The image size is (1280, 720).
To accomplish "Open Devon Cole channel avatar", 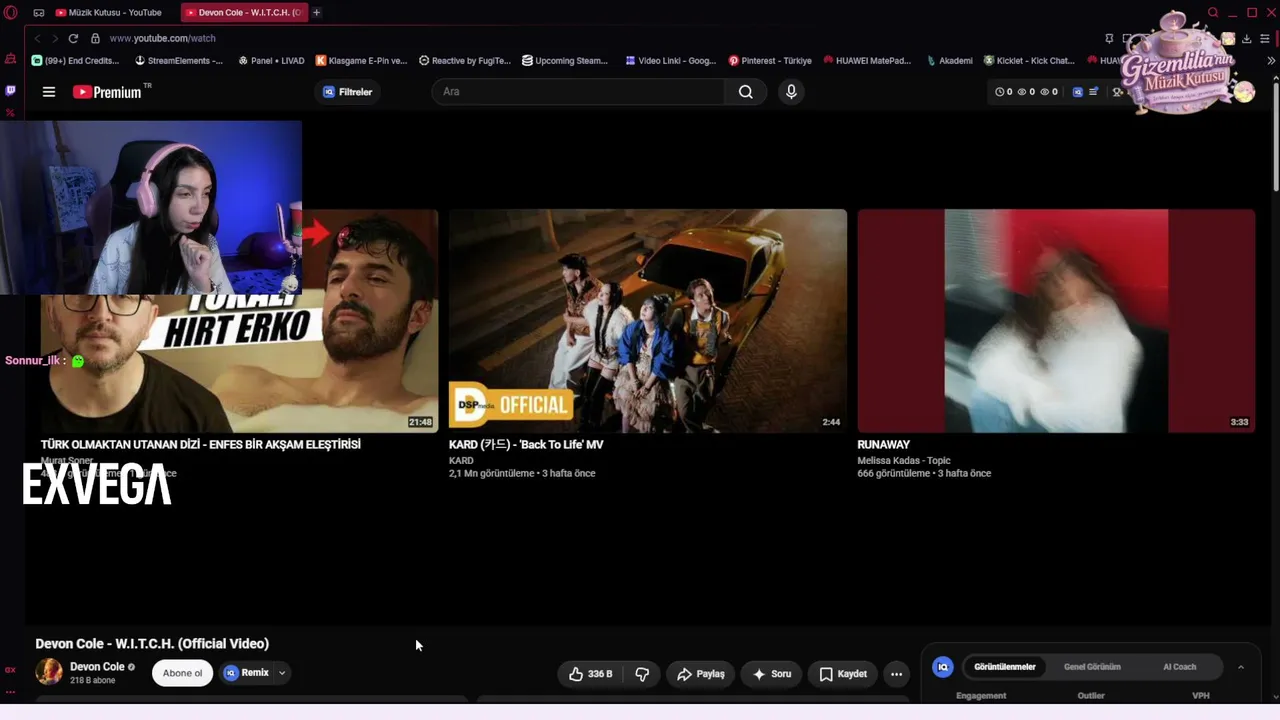I will [x=49, y=672].
